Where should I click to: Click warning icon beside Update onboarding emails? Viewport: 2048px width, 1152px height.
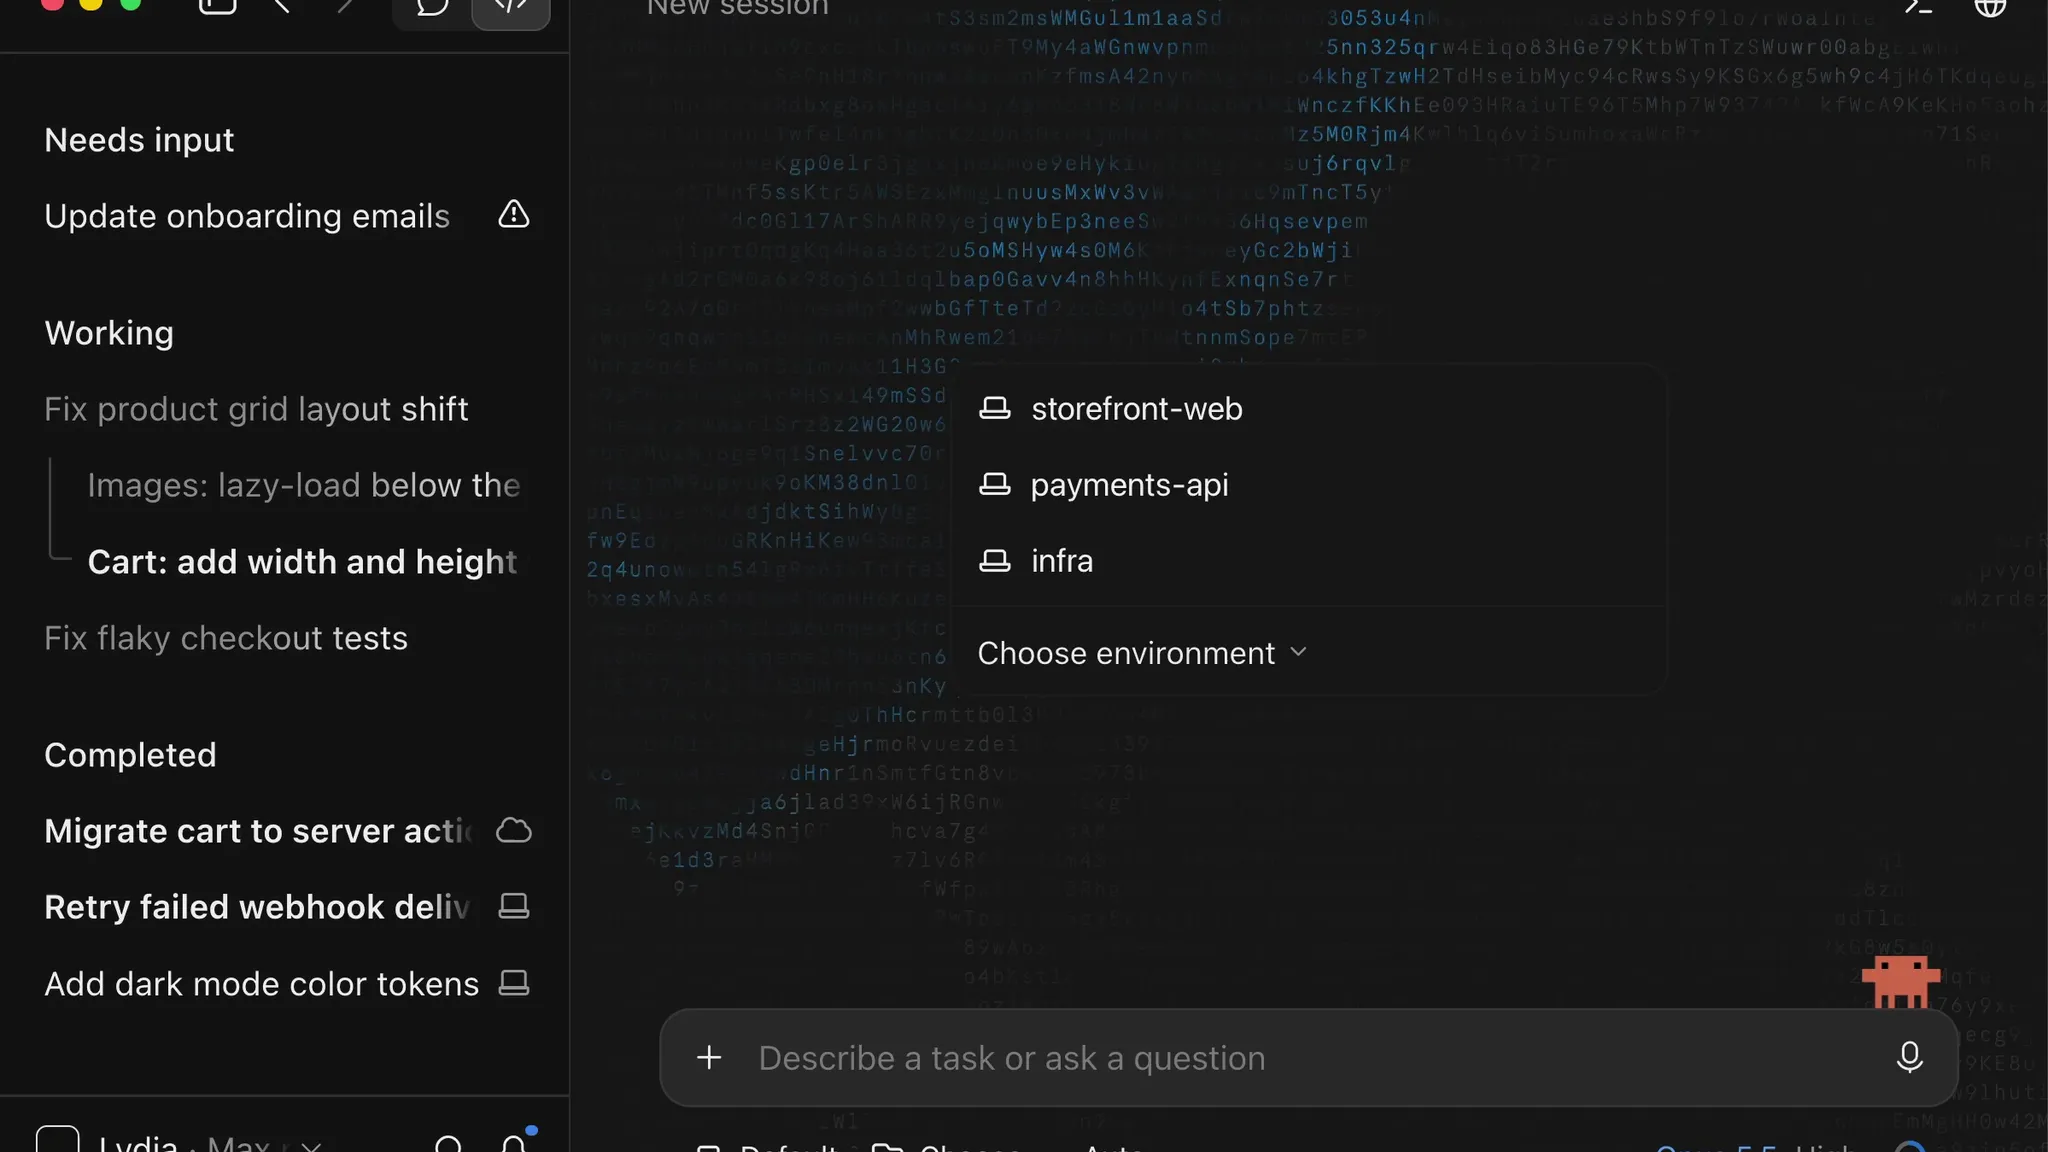[x=513, y=214]
